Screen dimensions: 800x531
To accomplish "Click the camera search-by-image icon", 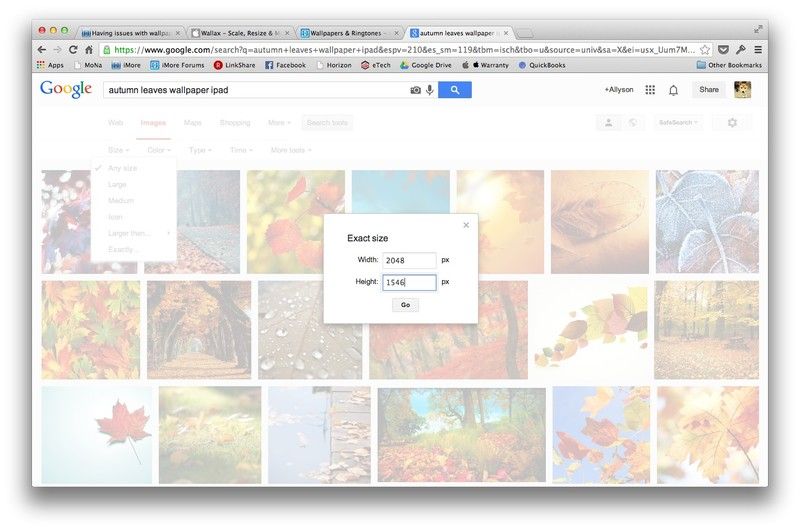I will (415, 90).
